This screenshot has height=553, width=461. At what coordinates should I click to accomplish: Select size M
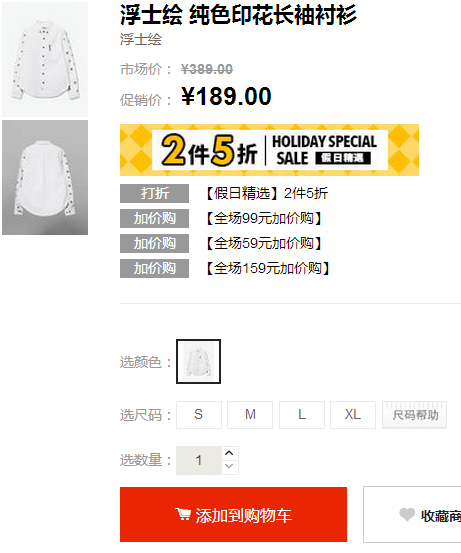pyautogui.click(x=250, y=415)
